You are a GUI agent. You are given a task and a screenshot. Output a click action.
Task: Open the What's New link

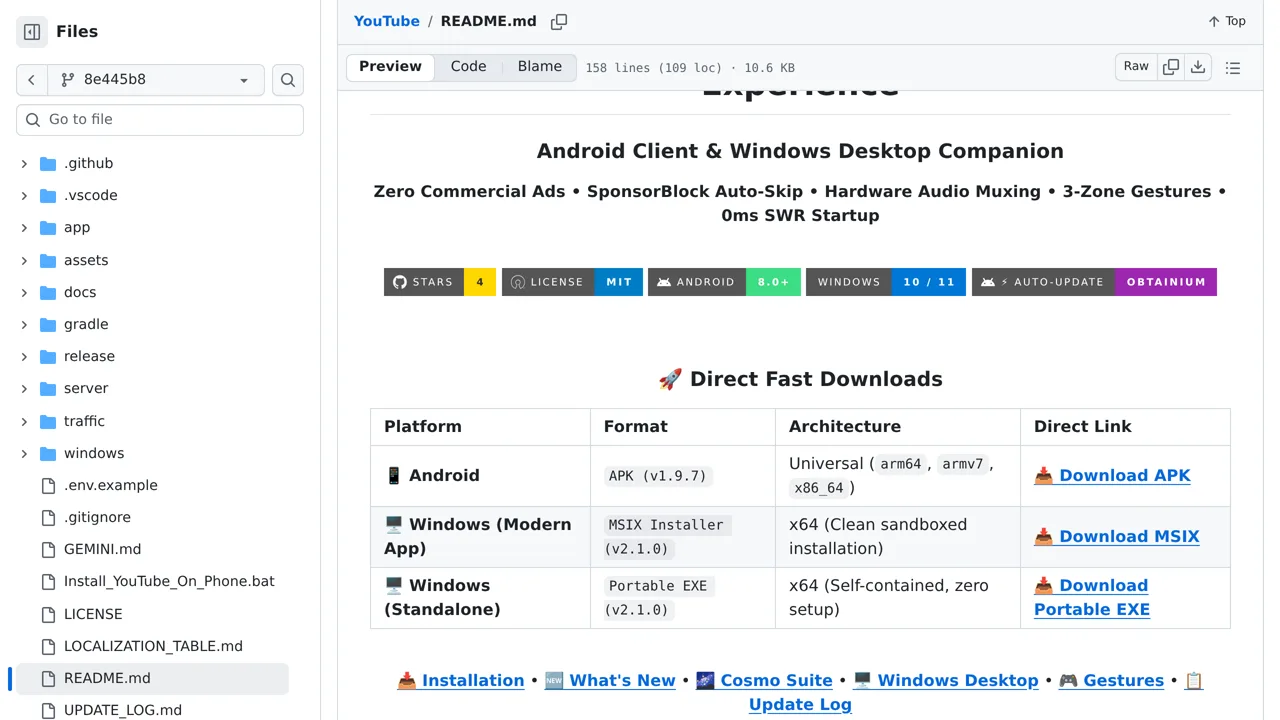click(x=610, y=680)
